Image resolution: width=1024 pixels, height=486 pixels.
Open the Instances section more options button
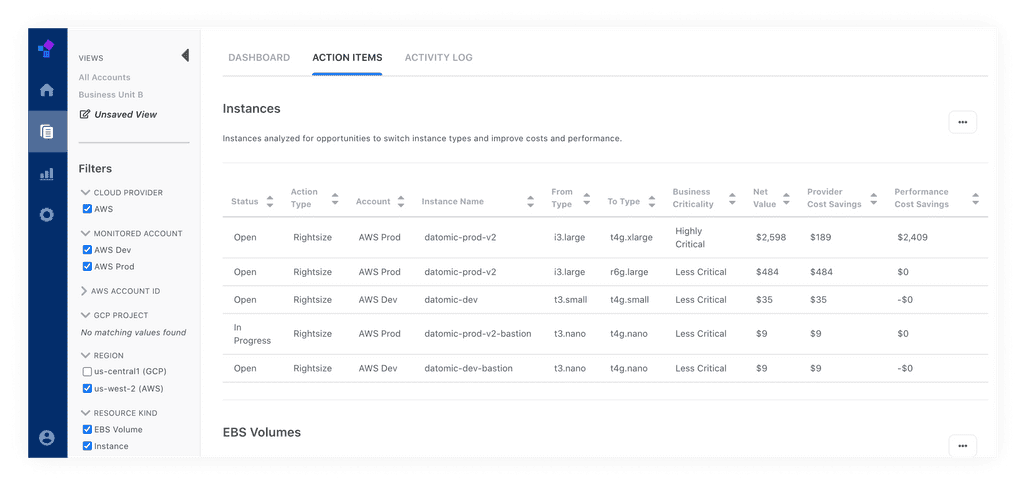pyautogui.click(x=962, y=122)
